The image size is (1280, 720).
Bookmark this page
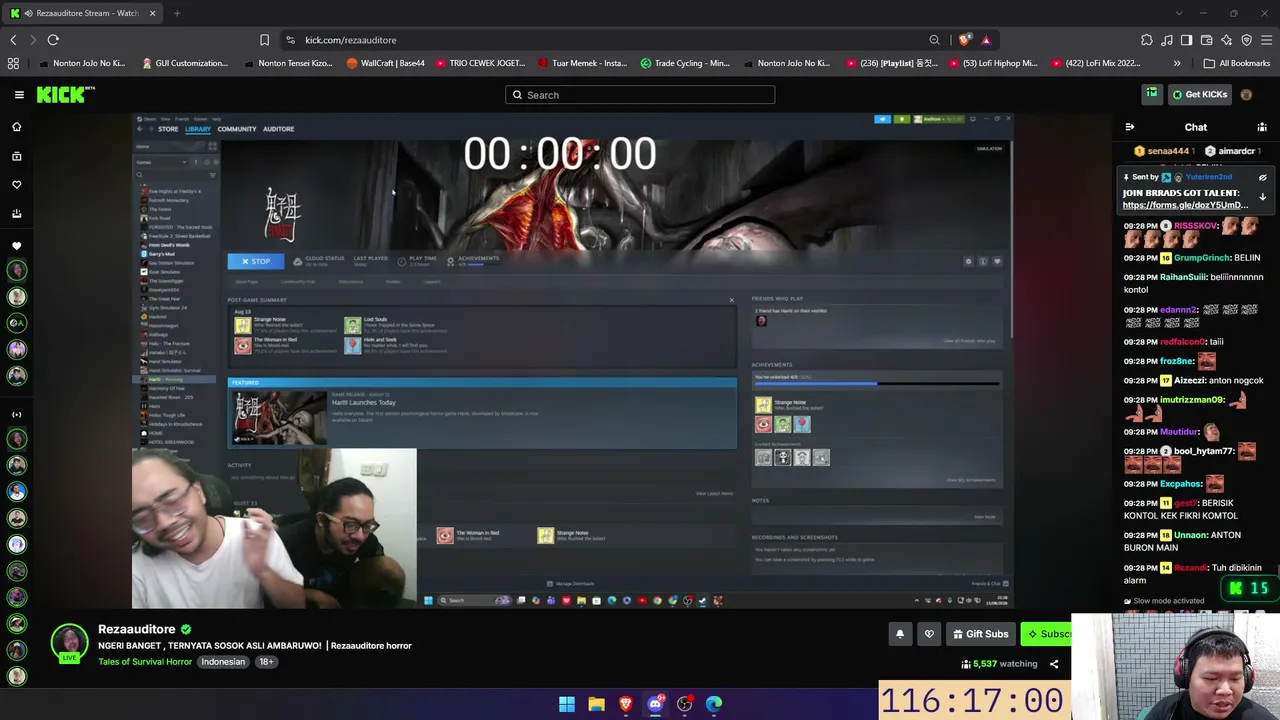click(264, 40)
